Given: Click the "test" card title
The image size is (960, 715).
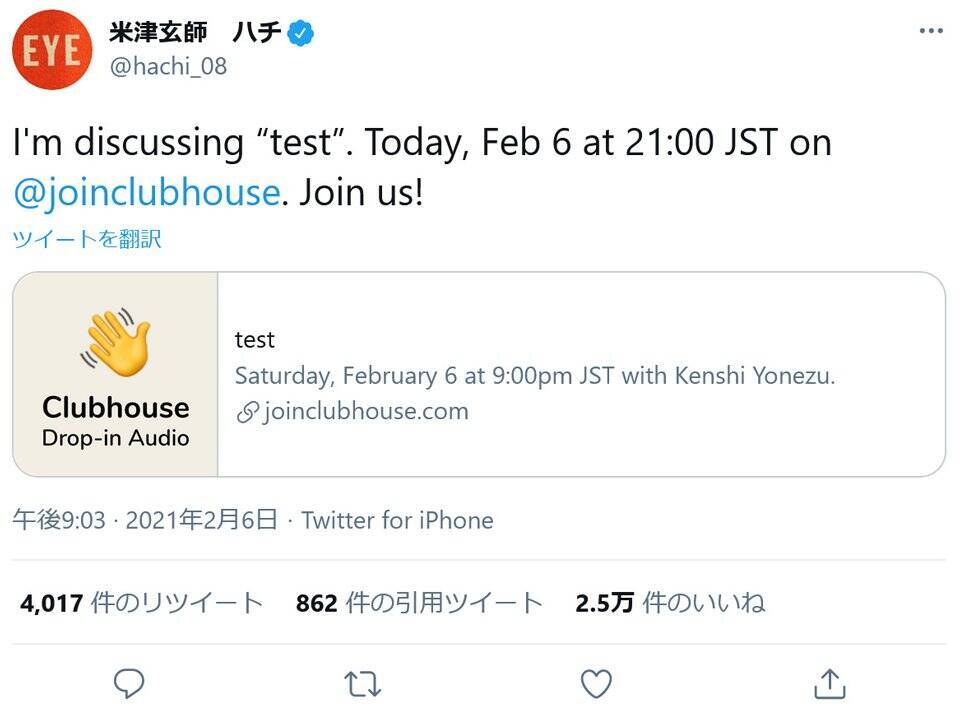Looking at the screenshot, I should tap(255, 340).
